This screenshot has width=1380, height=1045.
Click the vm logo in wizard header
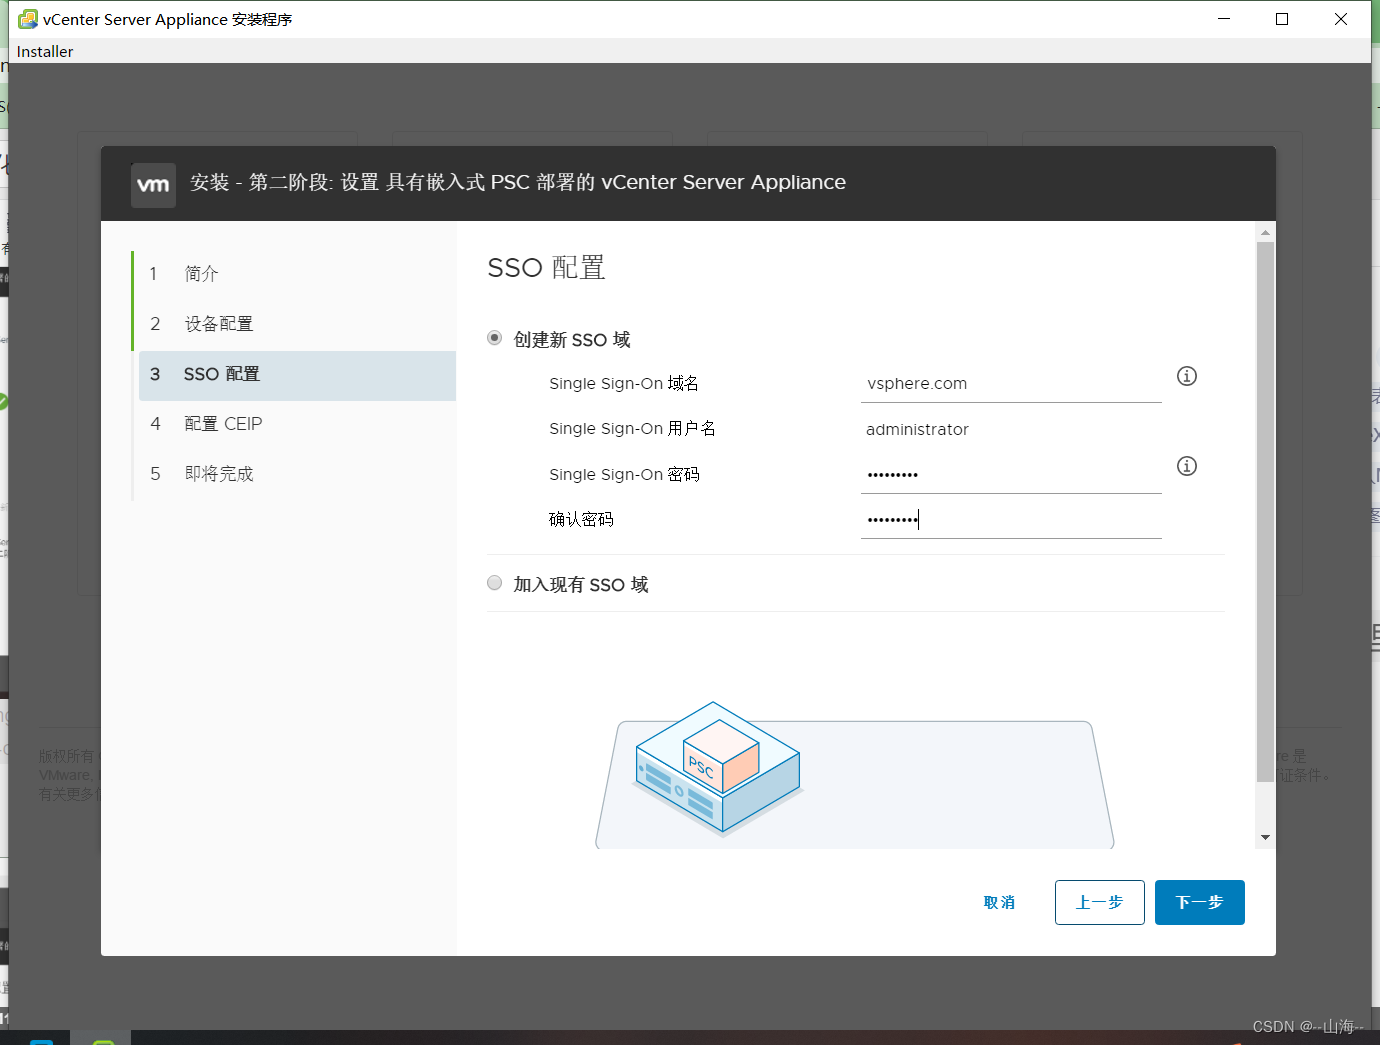coord(153,185)
